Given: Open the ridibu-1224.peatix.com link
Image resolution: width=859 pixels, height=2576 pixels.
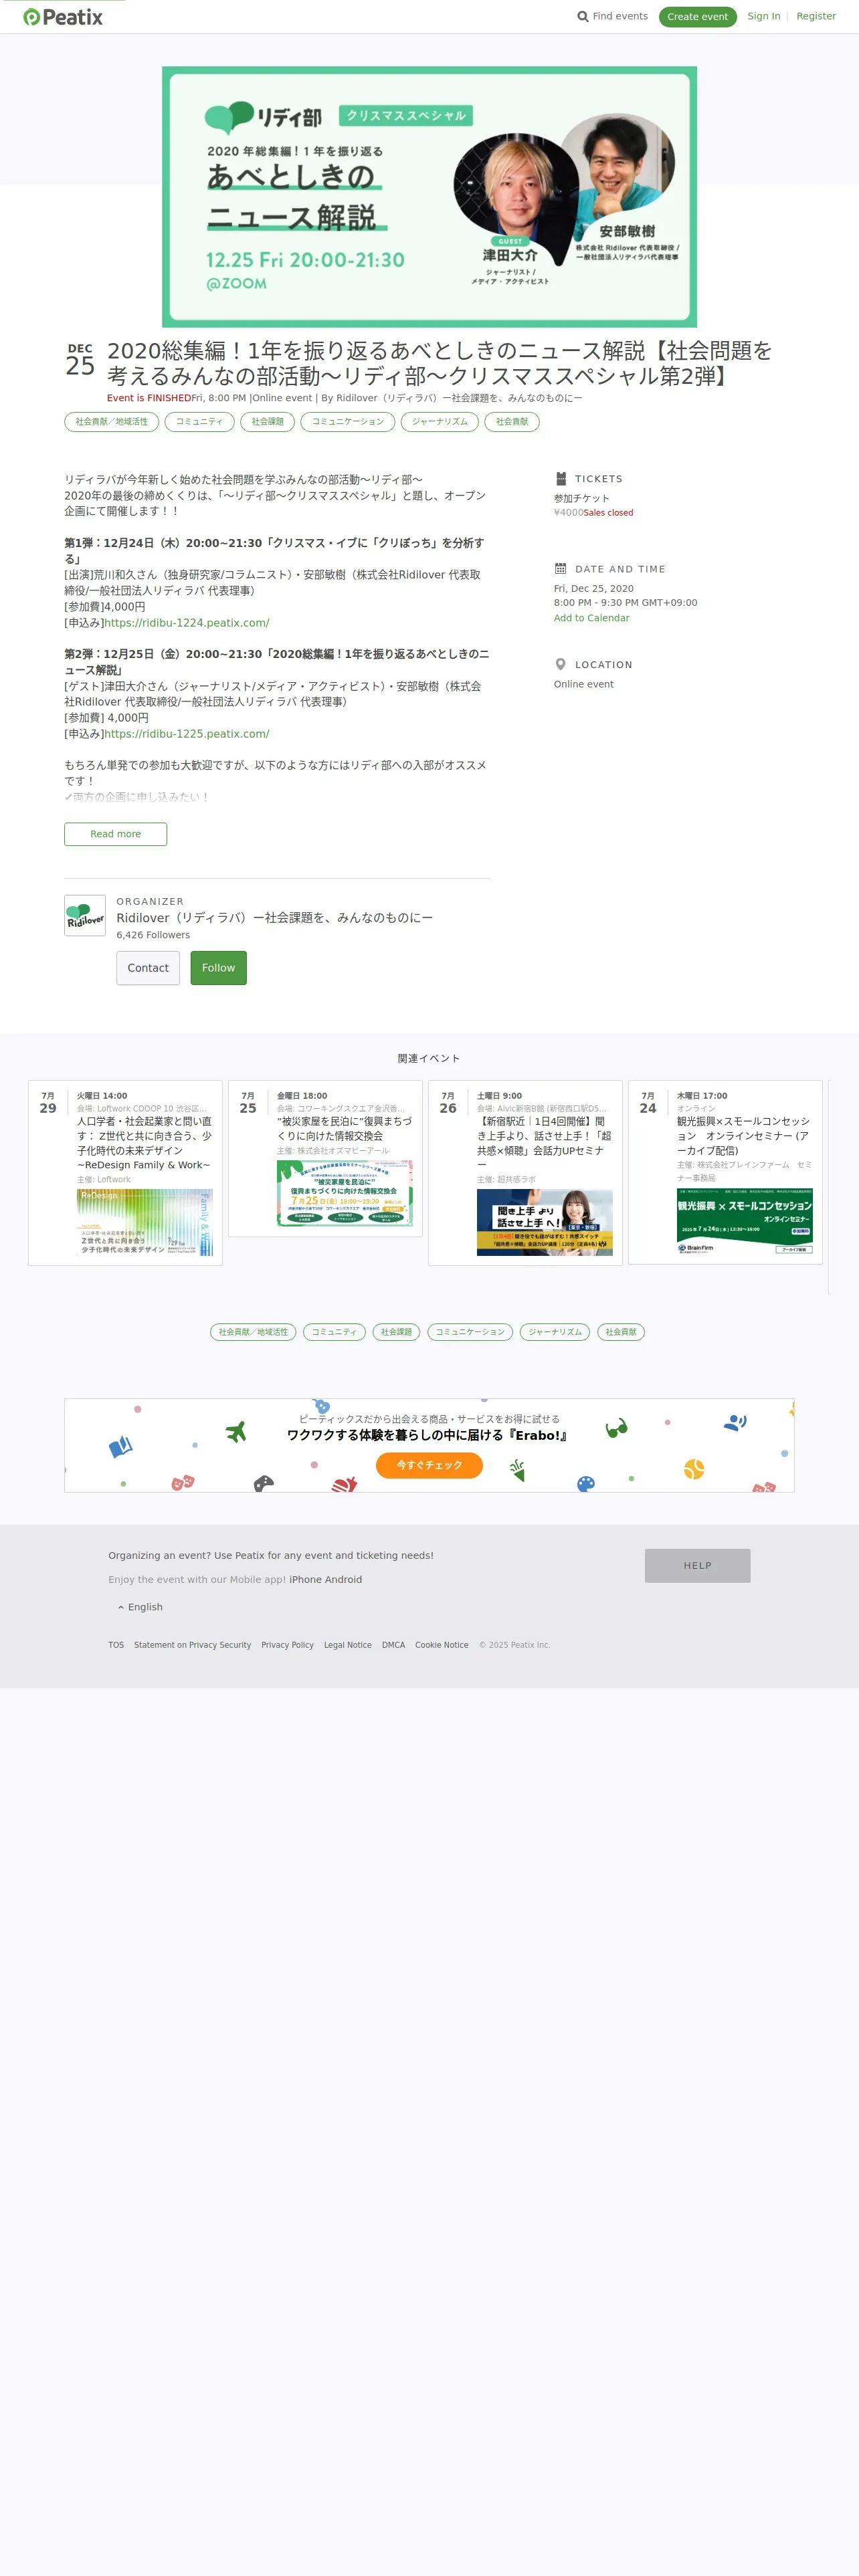Looking at the screenshot, I should pos(187,623).
